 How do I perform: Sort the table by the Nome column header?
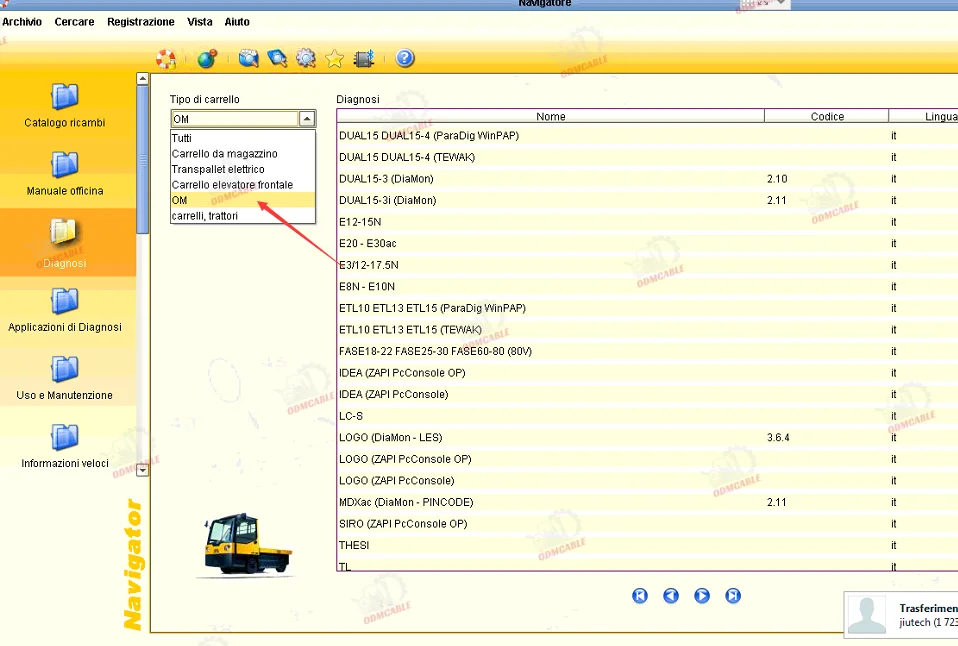(550, 117)
